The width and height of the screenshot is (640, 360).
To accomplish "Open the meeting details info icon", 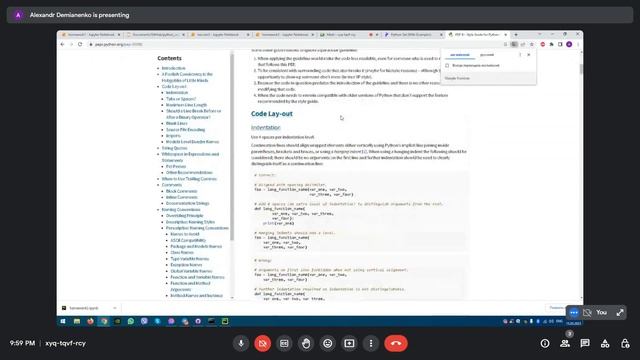I will [545, 344].
